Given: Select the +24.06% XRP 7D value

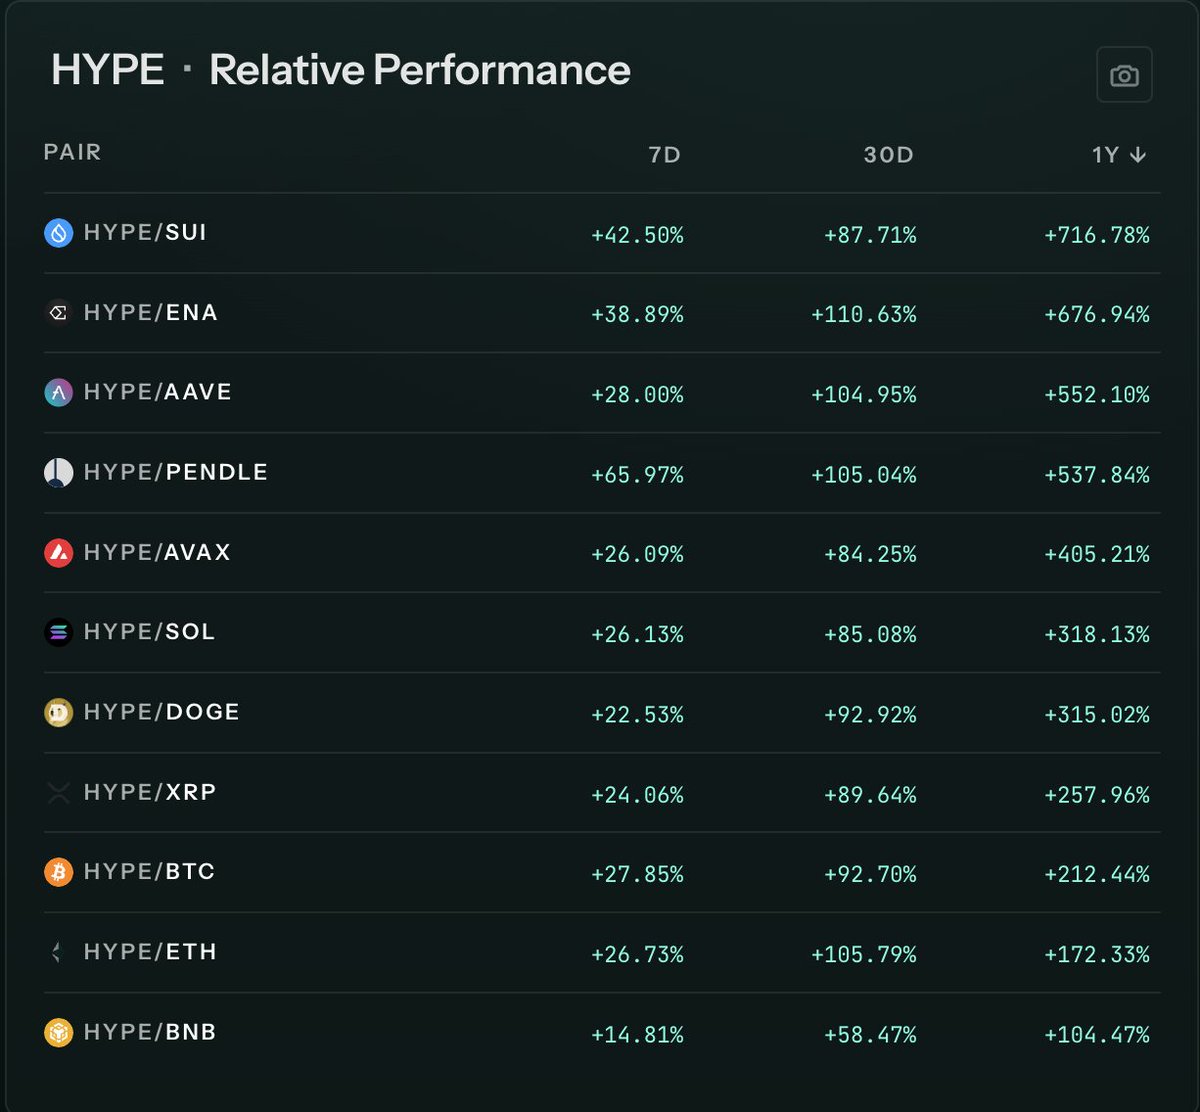Looking at the screenshot, I should (x=637, y=794).
